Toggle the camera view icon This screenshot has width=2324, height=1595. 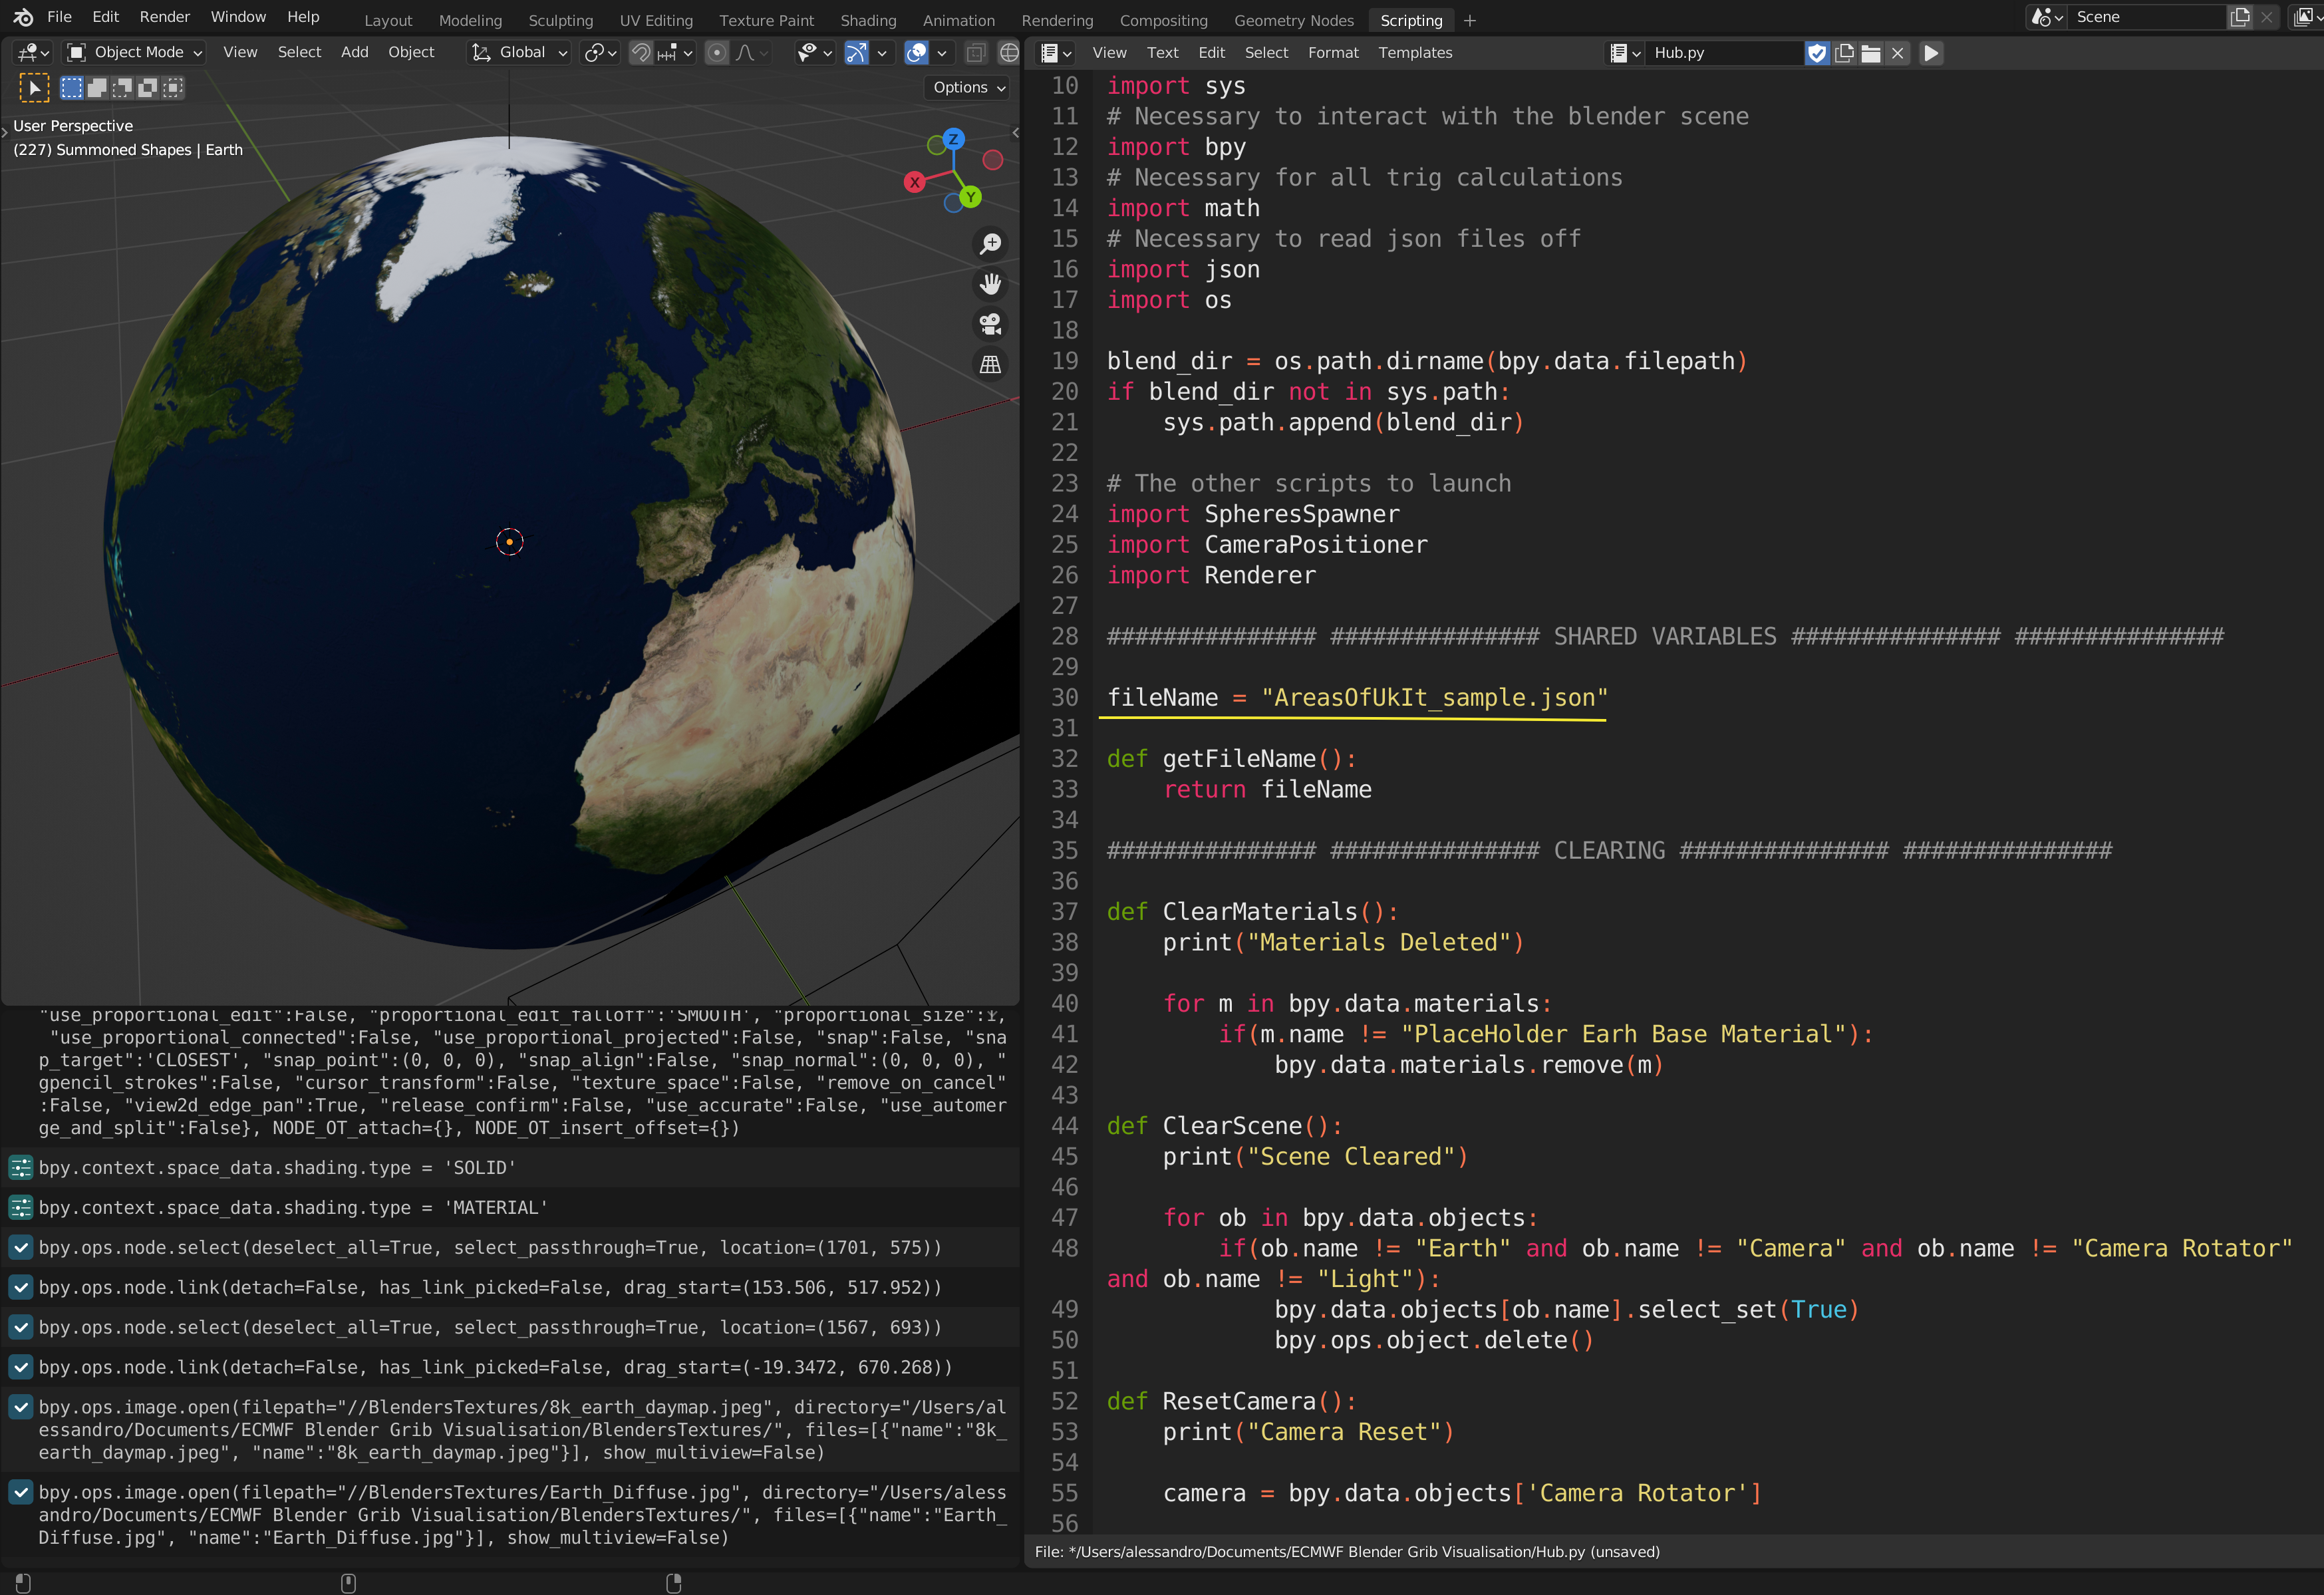[990, 324]
